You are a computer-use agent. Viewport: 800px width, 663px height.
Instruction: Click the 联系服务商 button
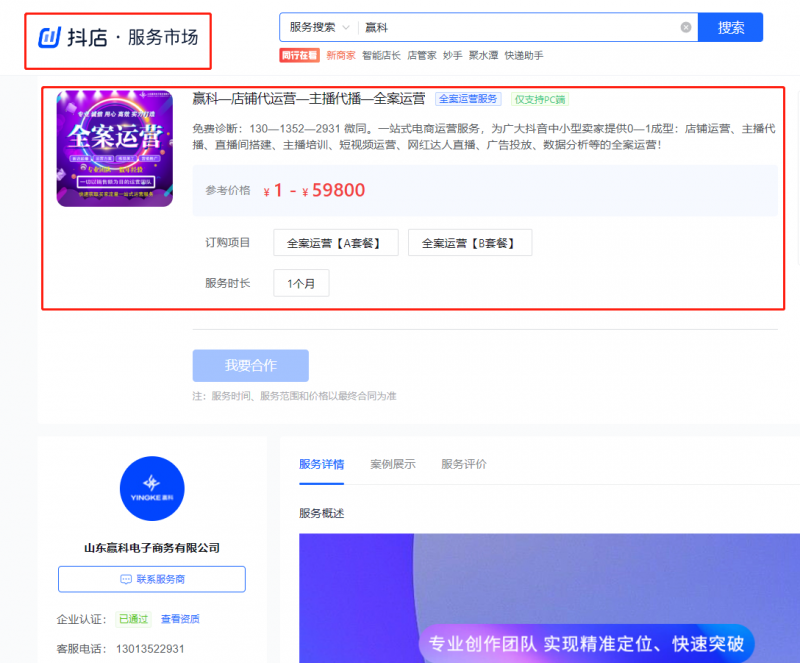(x=152, y=579)
